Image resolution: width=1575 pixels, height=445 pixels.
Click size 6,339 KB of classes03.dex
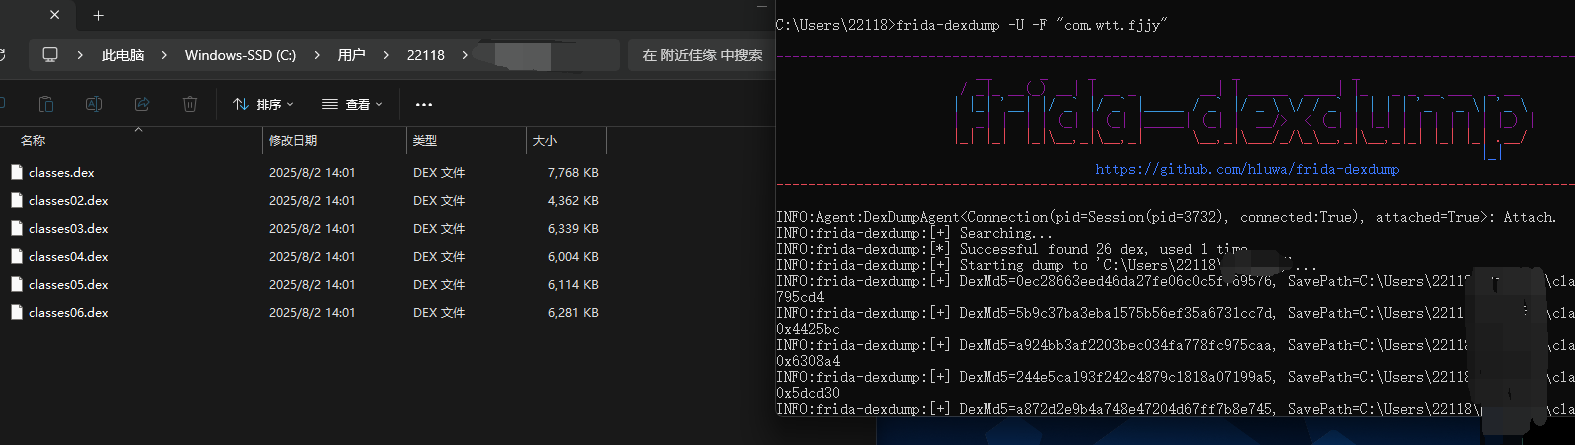[573, 228]
